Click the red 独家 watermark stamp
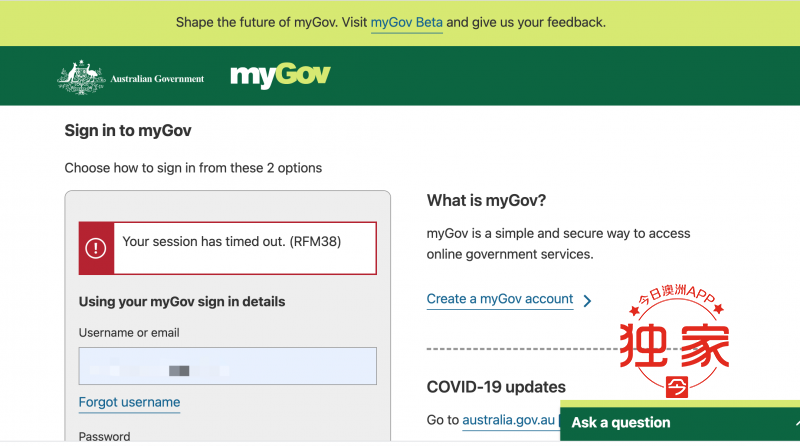 674,341
